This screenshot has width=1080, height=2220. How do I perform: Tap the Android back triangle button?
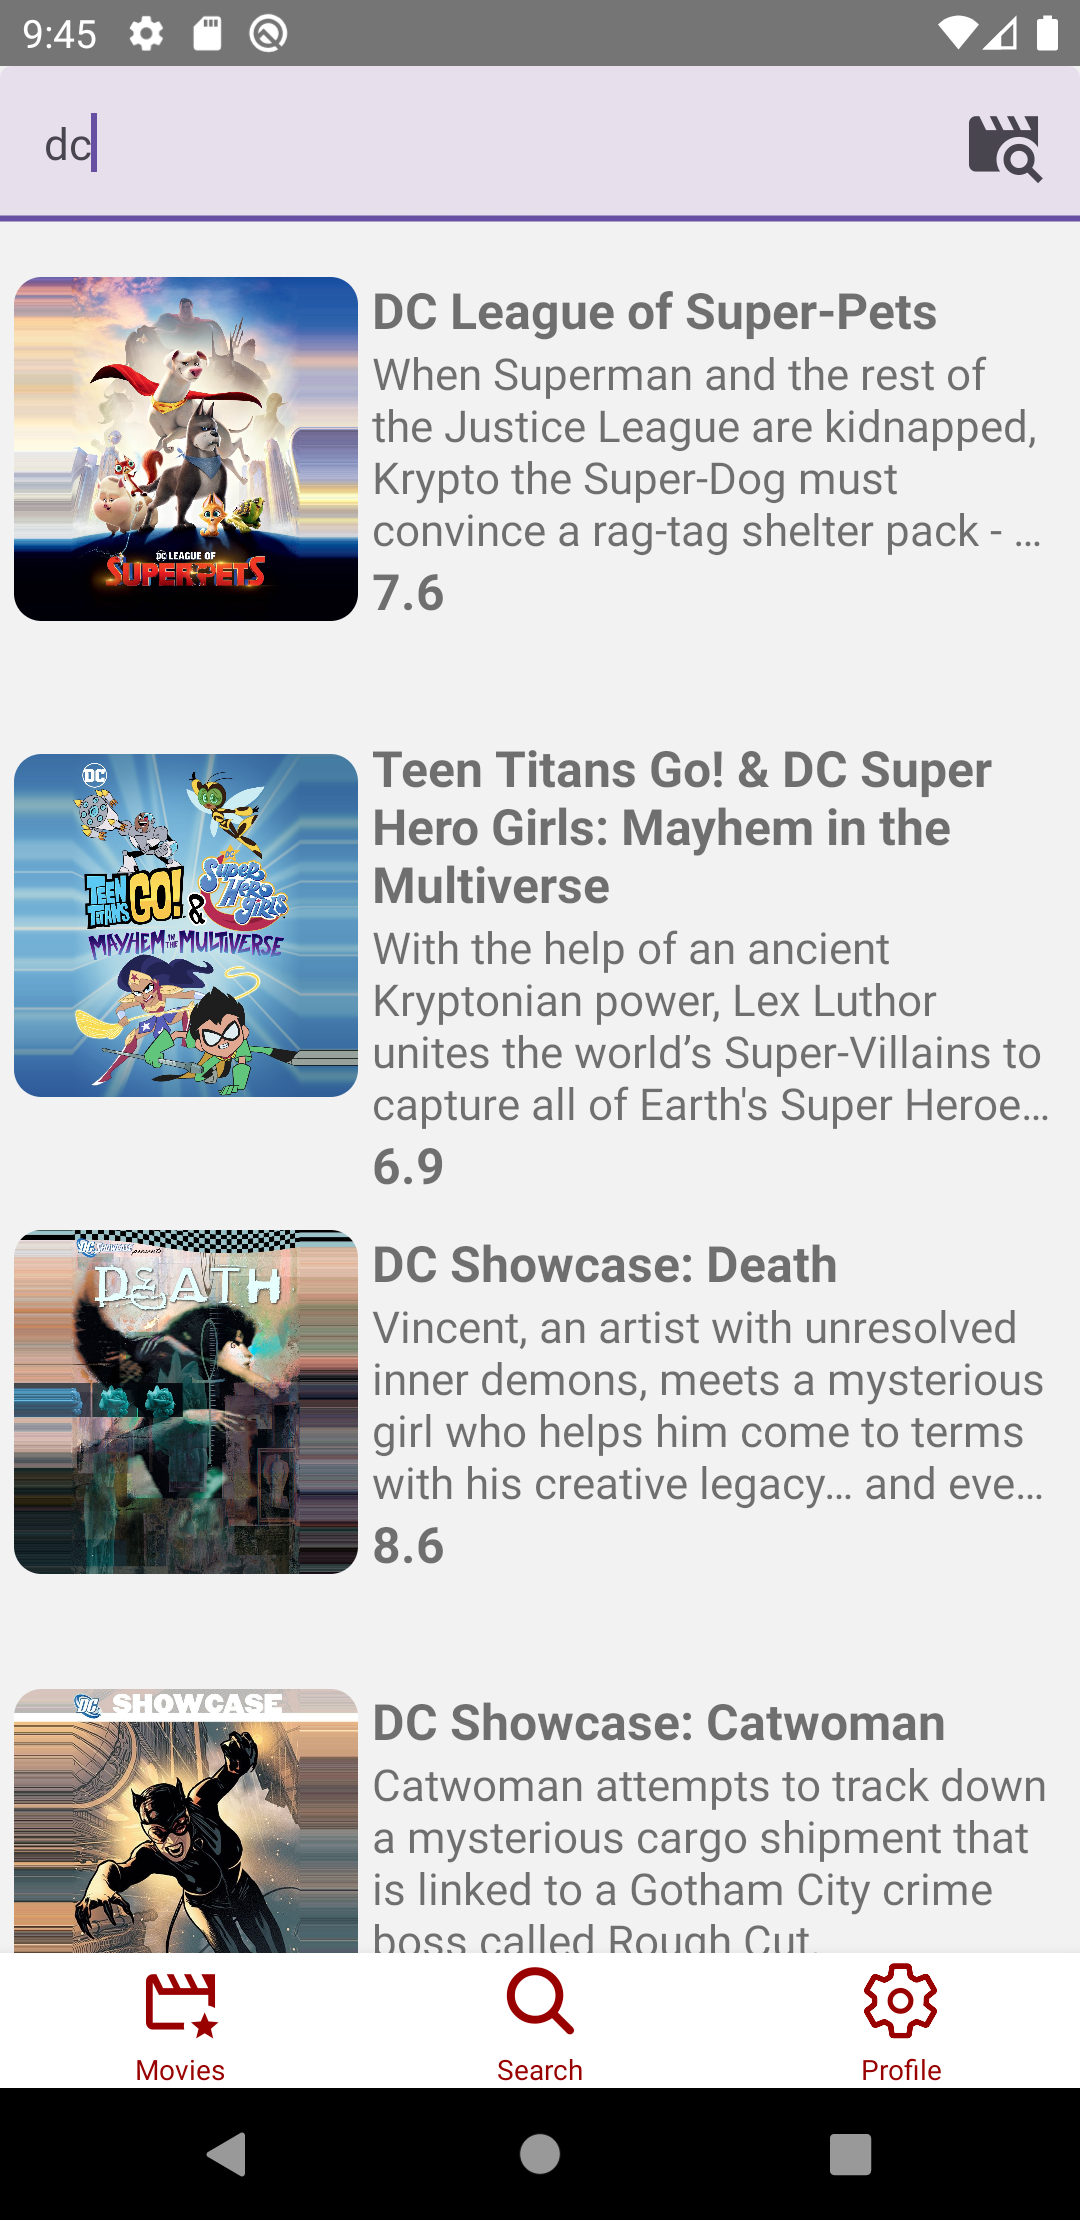tap(227, 2154)
